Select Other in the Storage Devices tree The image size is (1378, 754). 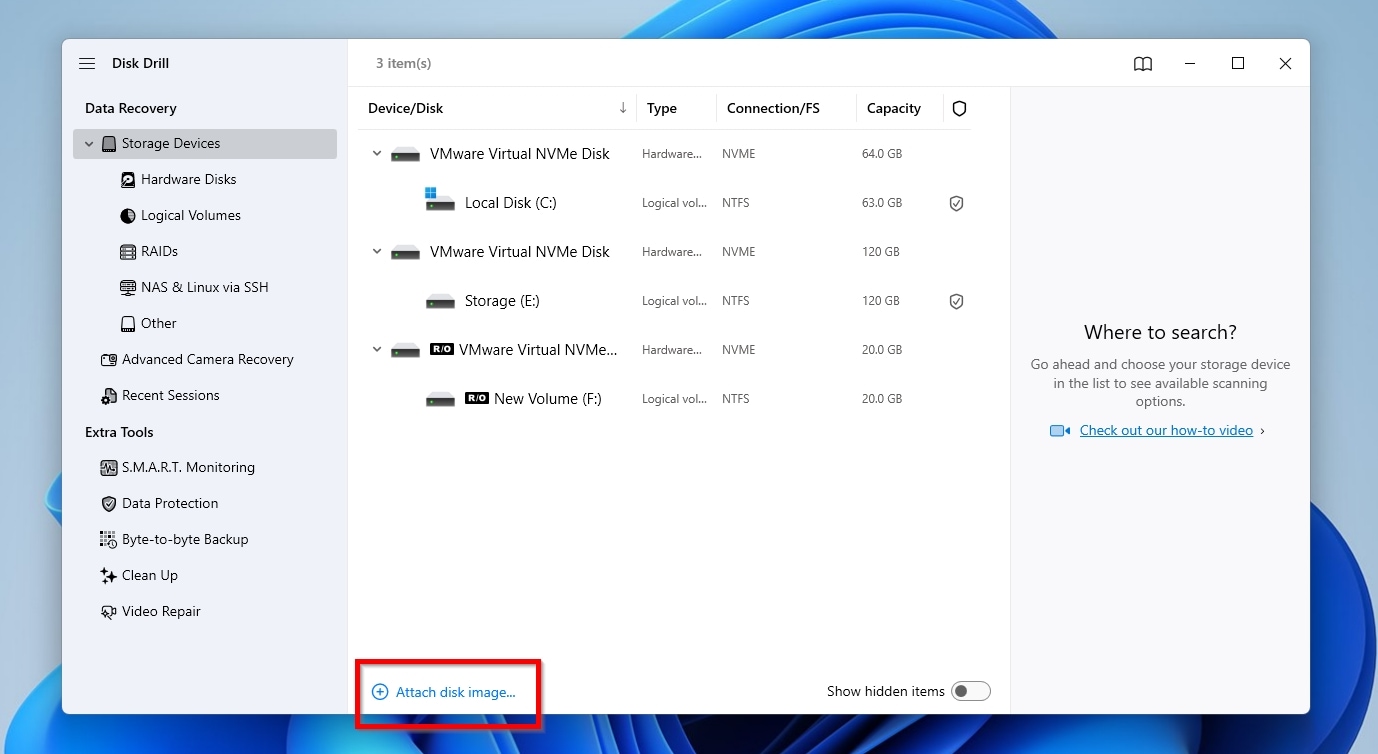[x=159, y=324]
